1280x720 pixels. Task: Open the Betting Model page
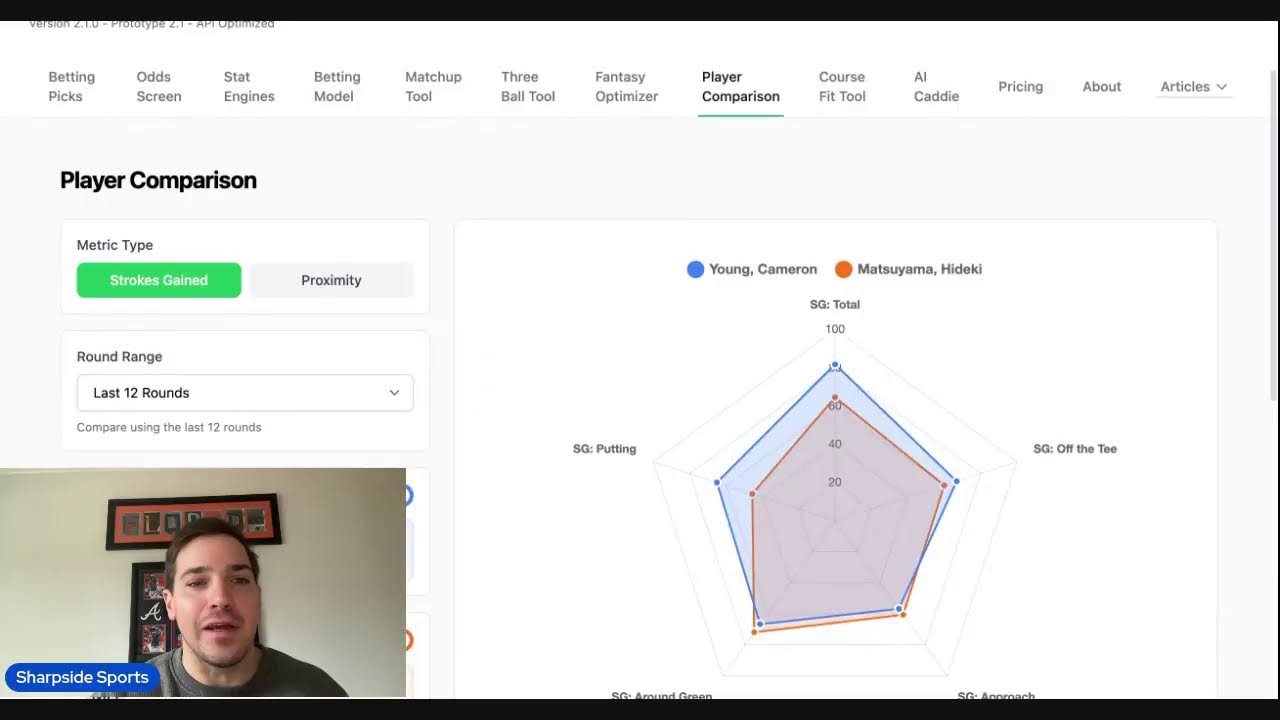[x=337, y=86]
